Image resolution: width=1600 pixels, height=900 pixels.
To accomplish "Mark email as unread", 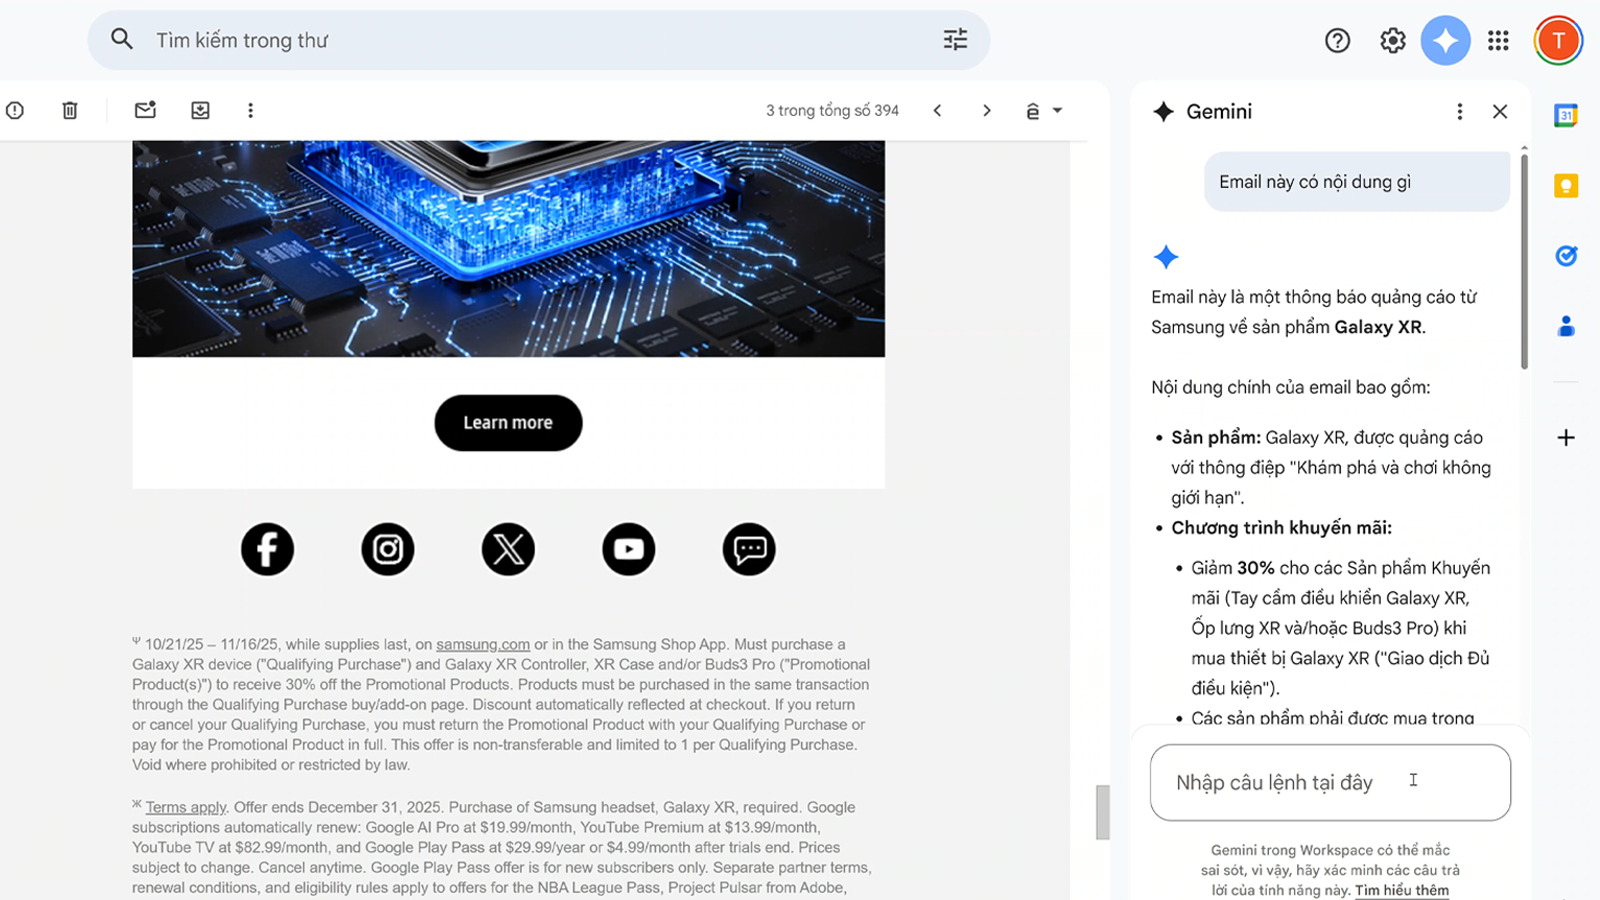I will pos(145,110).
